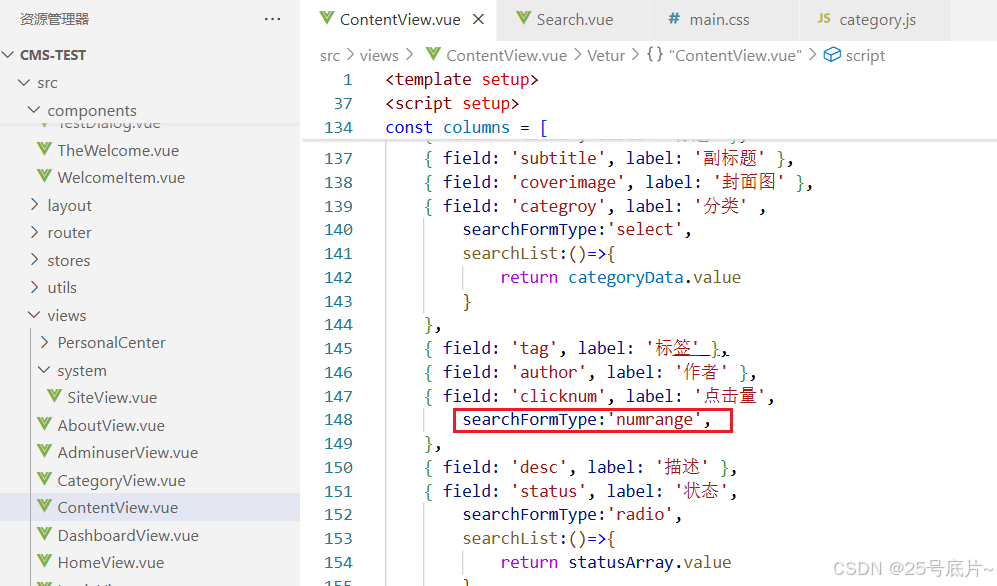This screenshot has height=586, width=997.
Task: Click the quoted "ContentView.vue" breadcrumb segment
Action: click(735, 56)
